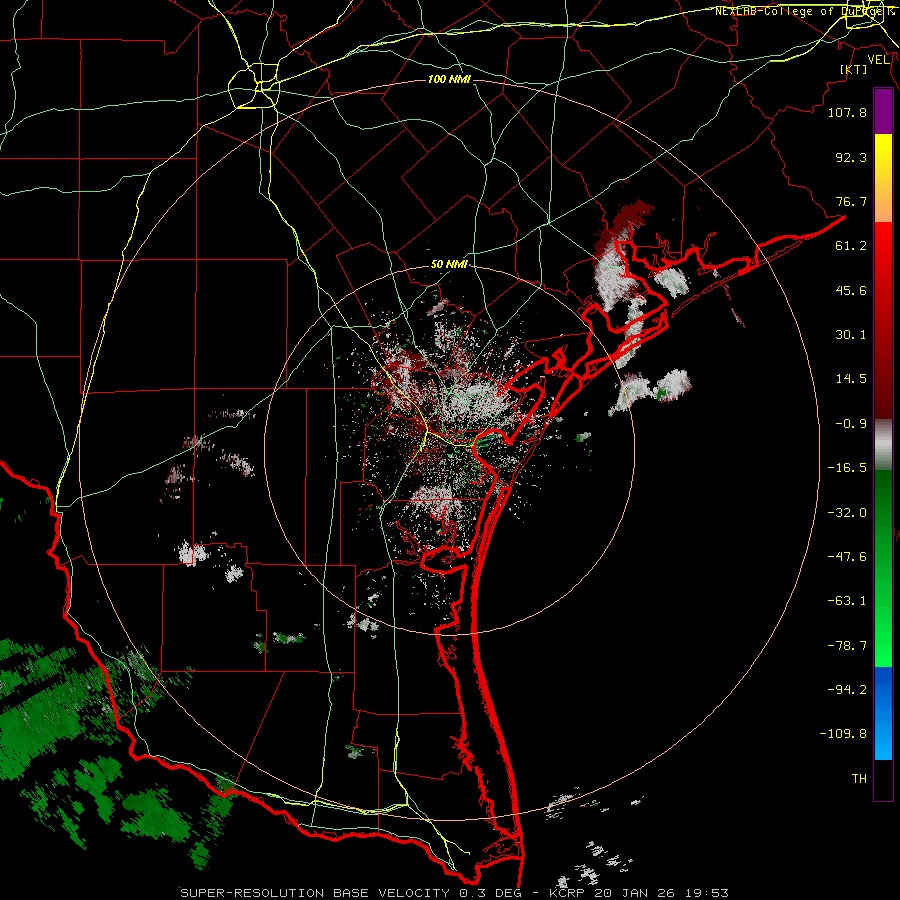Click the purple segment of velocity color bar
The image size is (900, 900).
pos(883,111)
